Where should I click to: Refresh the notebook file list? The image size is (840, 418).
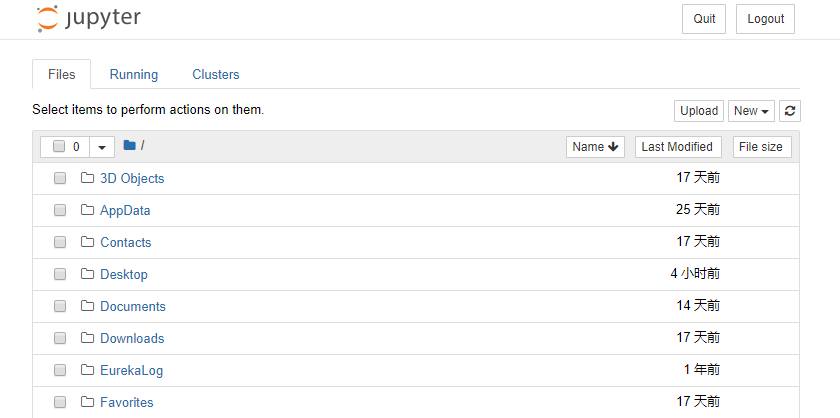pyautogui.click(x=790, y=111)
